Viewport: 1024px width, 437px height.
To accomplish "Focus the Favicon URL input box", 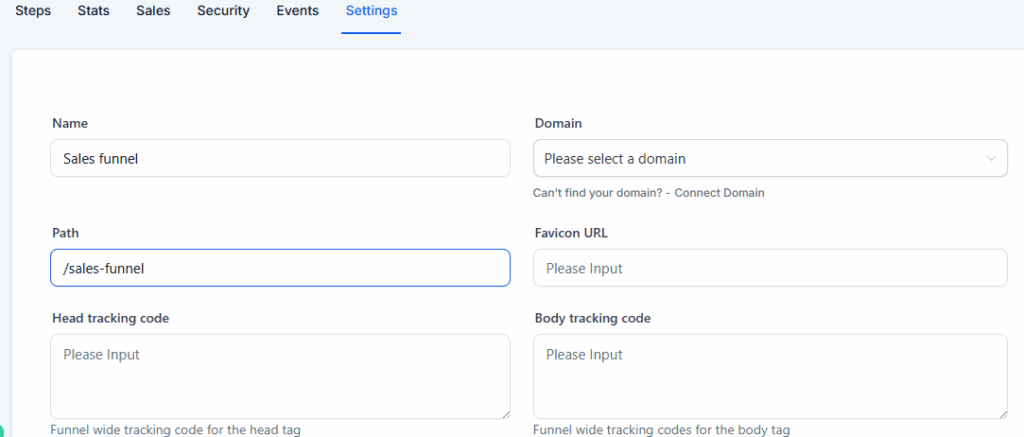I will (770, 268).
